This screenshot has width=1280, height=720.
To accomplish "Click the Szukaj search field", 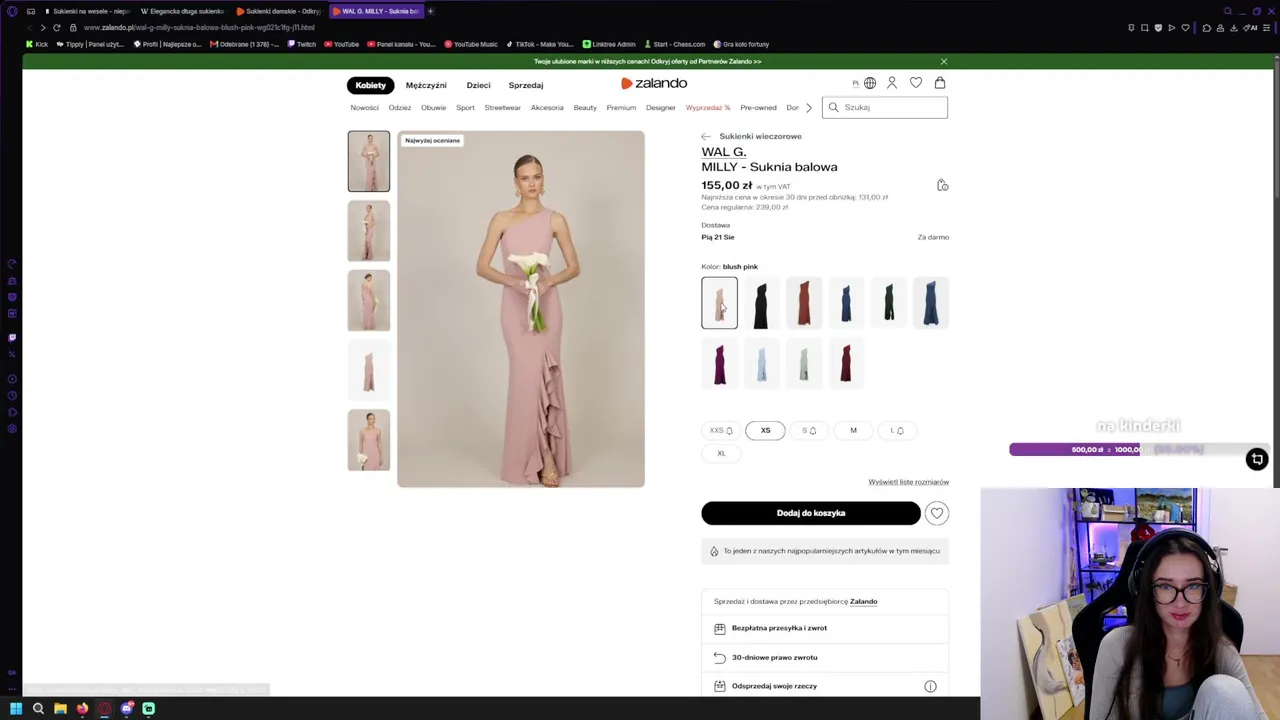I will coord(884,107).
